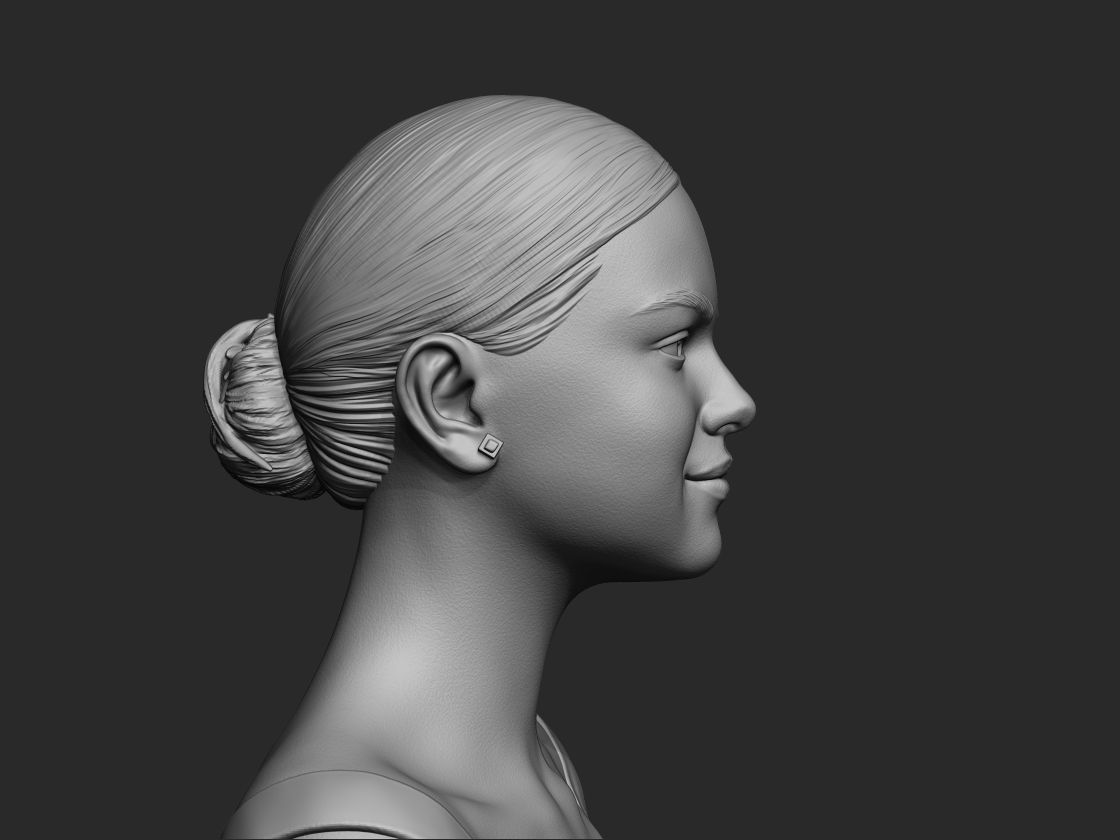Click the lips of the sculpted face

710,478
